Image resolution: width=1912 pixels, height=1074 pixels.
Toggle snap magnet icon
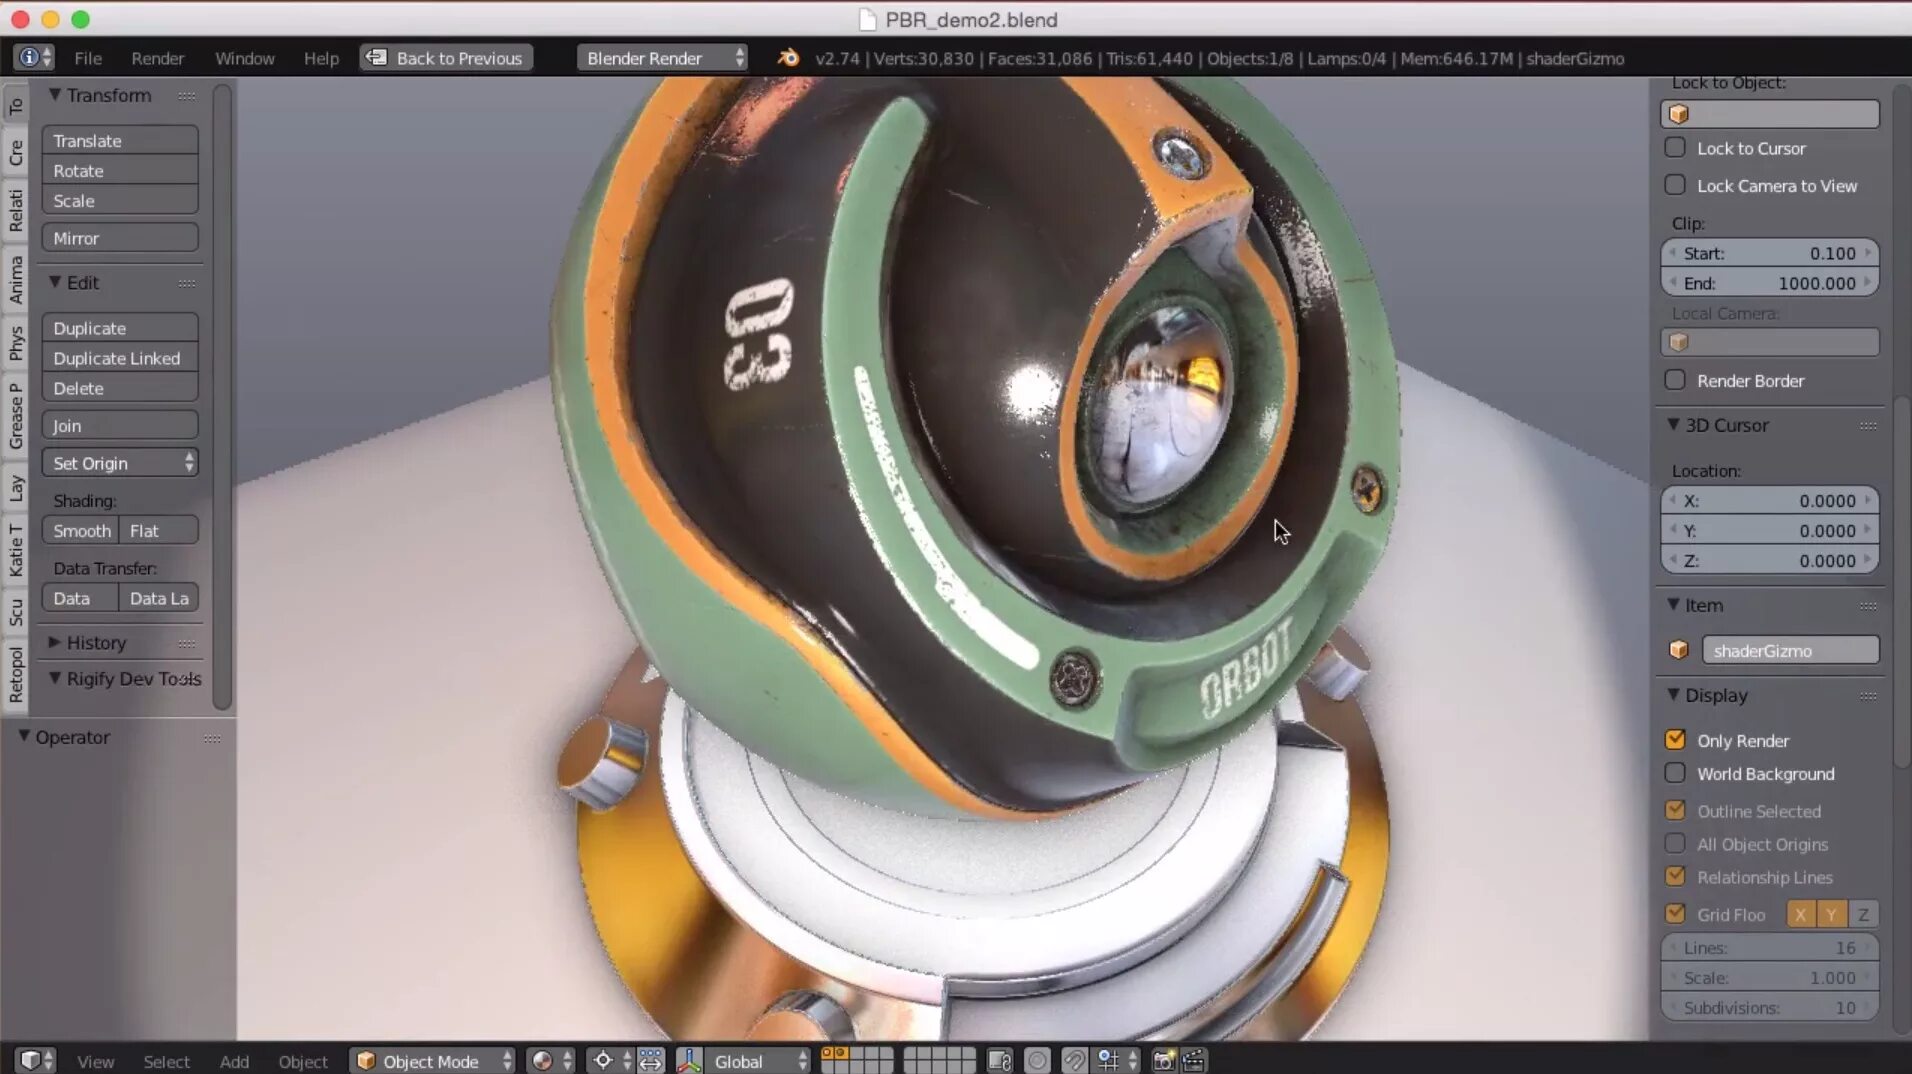click(1074, 1060)
